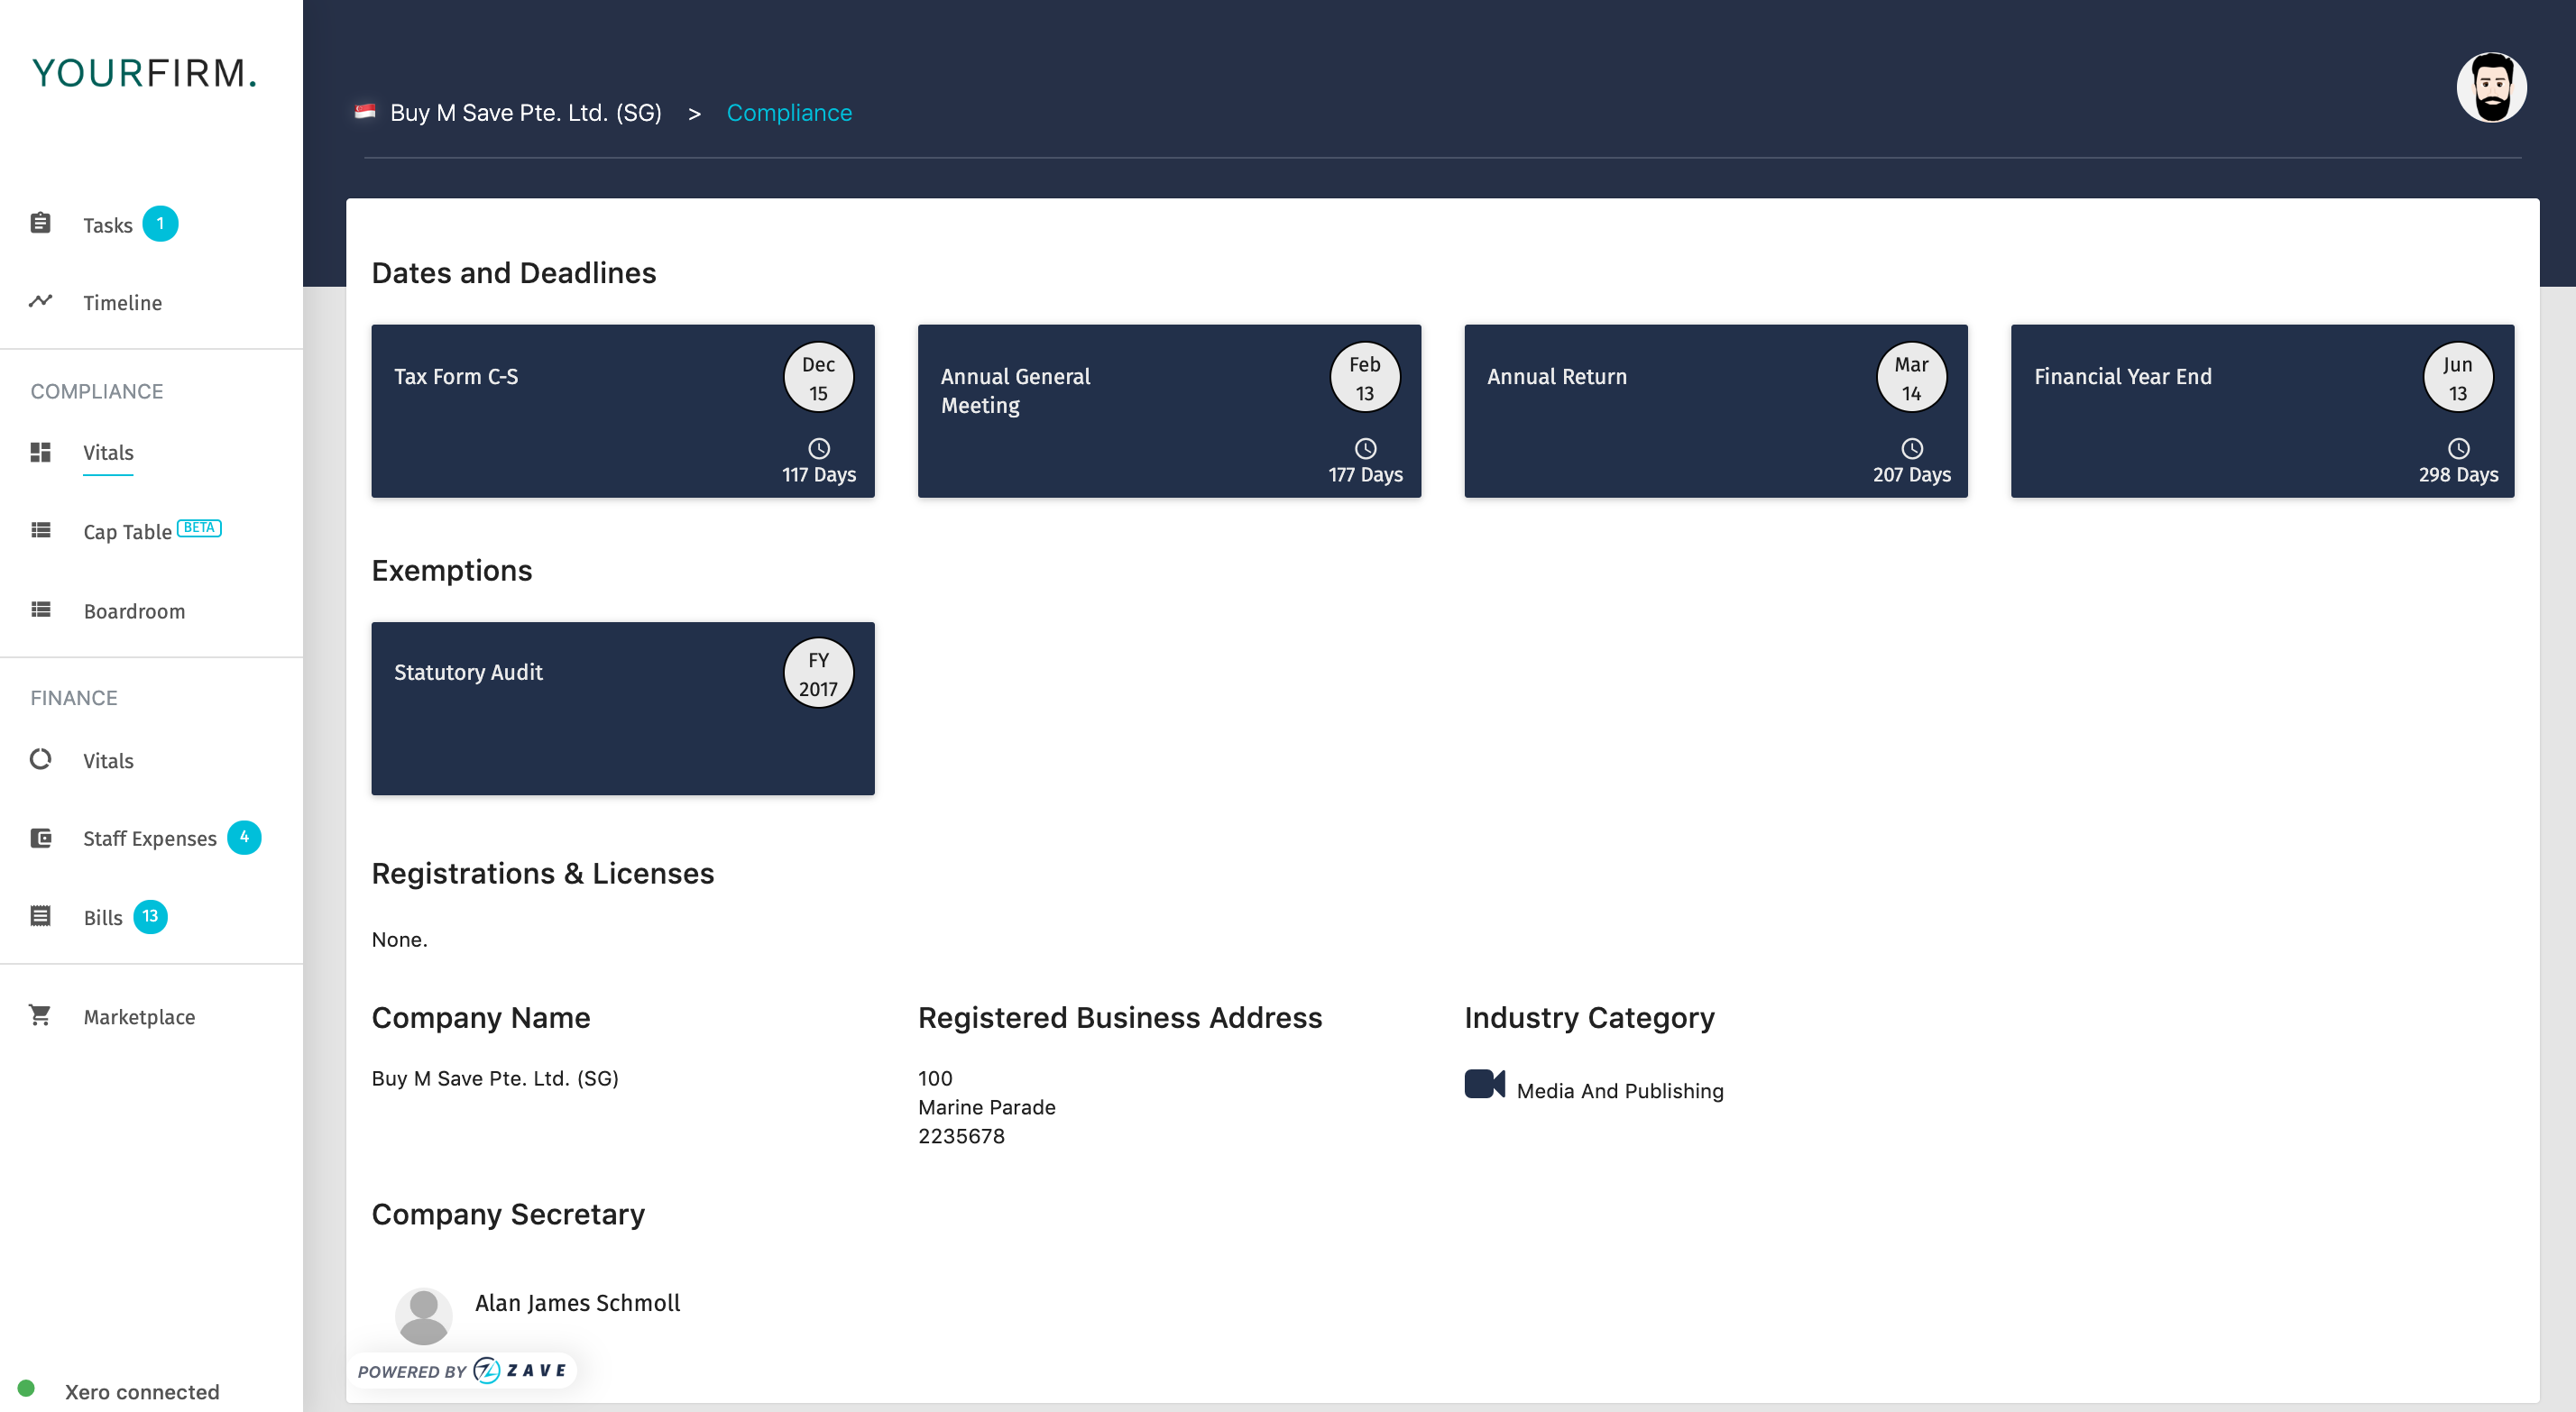Open the Boardroom section
The width and height of the screenshot is (2576, 1412).
[134, 611]
